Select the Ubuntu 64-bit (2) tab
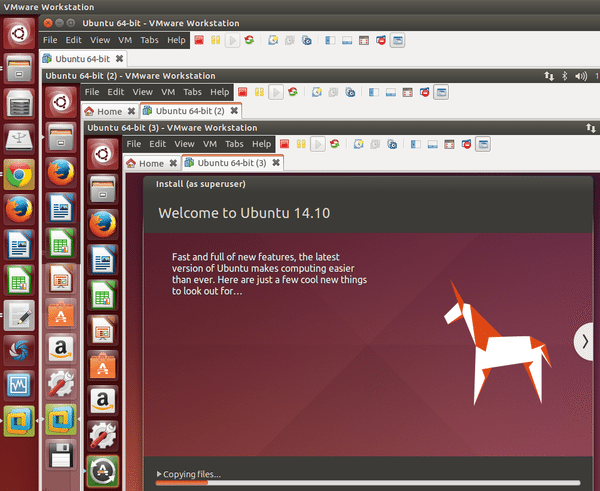Viewport: 600px width, 491px height. pyautogui.click(x=190, y=111)
